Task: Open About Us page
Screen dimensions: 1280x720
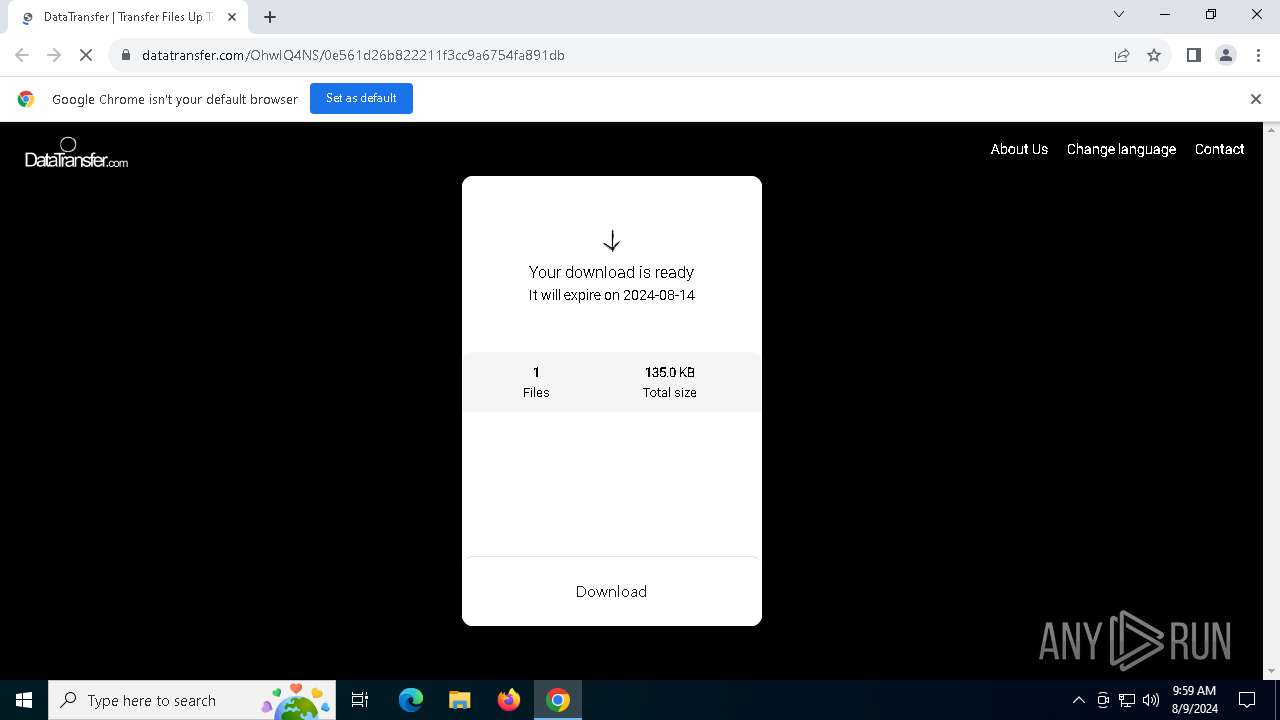Action: tap(1019, 149)
